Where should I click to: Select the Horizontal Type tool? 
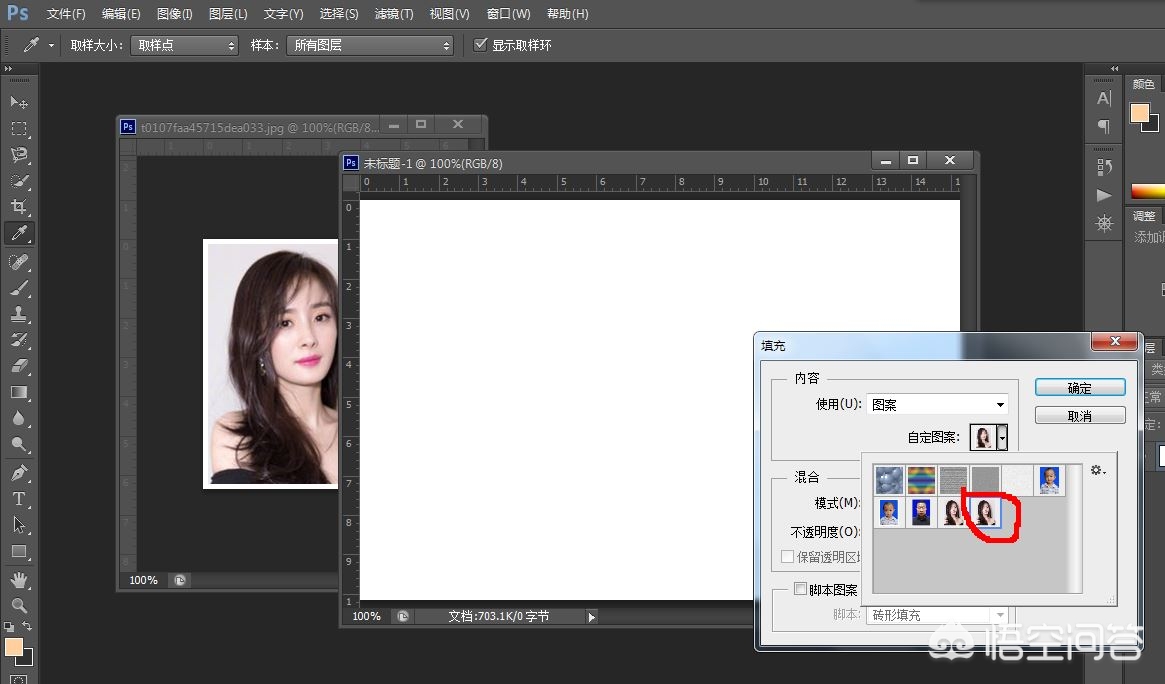click(20, 499)
